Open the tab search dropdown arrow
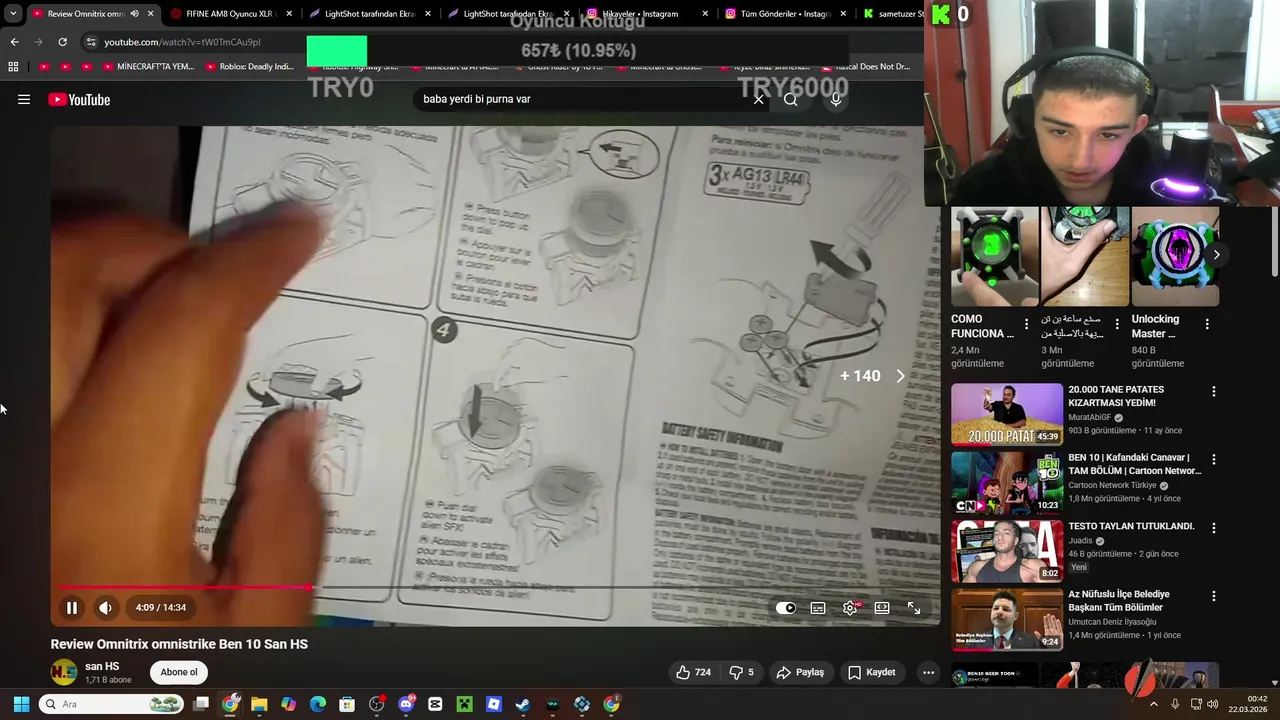The image size is (1280, 720). pyautogui.click(x=13, y=14)
